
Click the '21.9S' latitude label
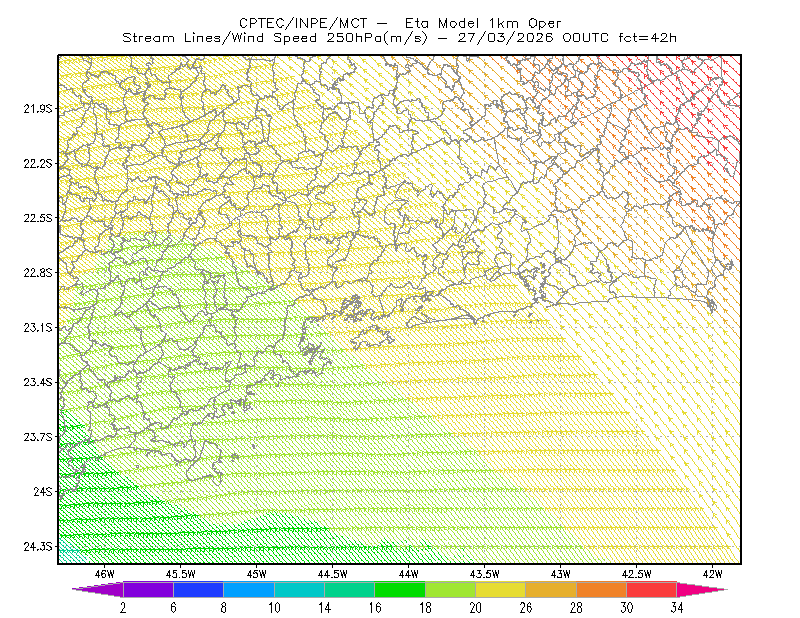coord(38,108)
